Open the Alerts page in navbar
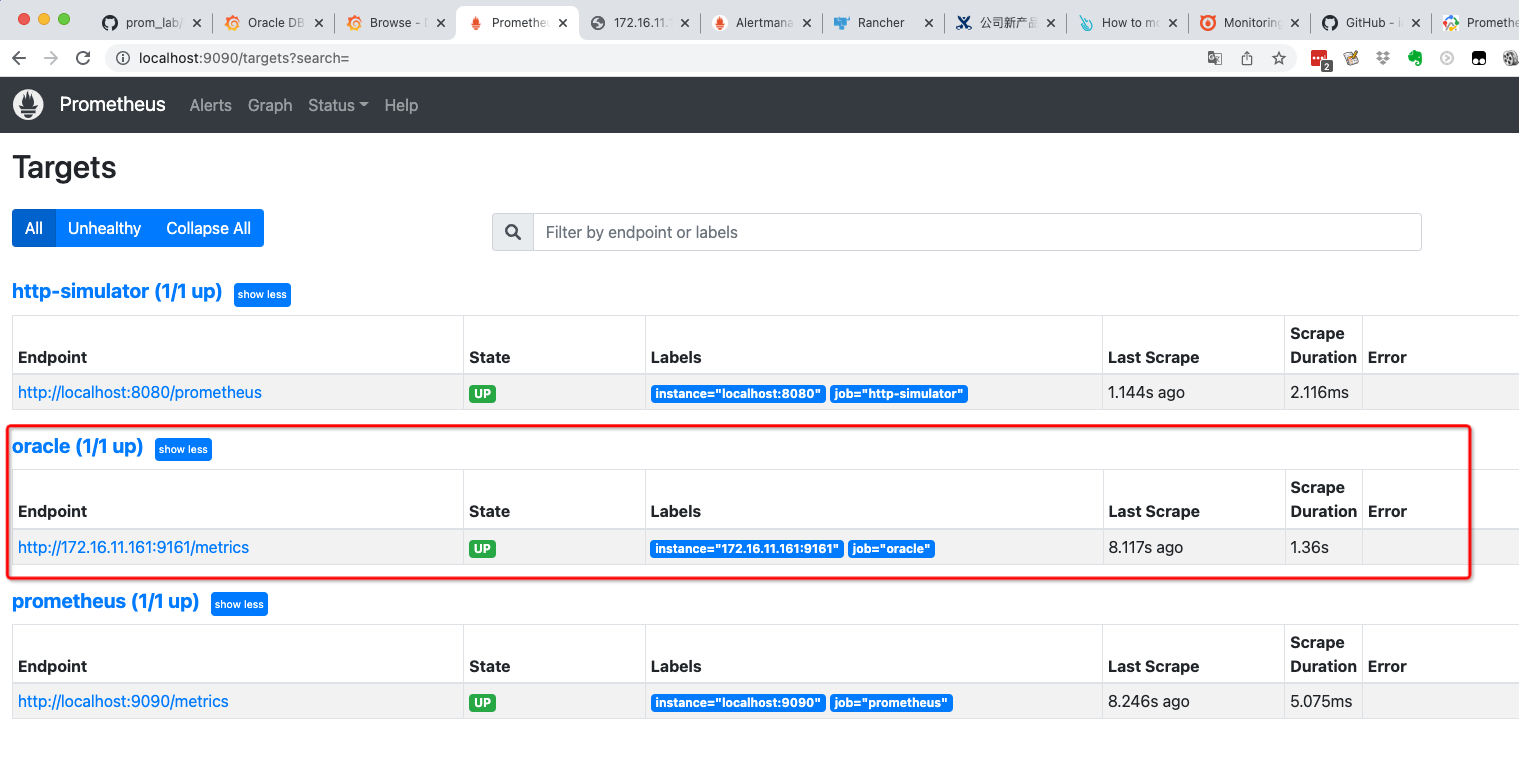Image resolution: width=1519 pixels, height=771 pixels. (x=210, y=105)
